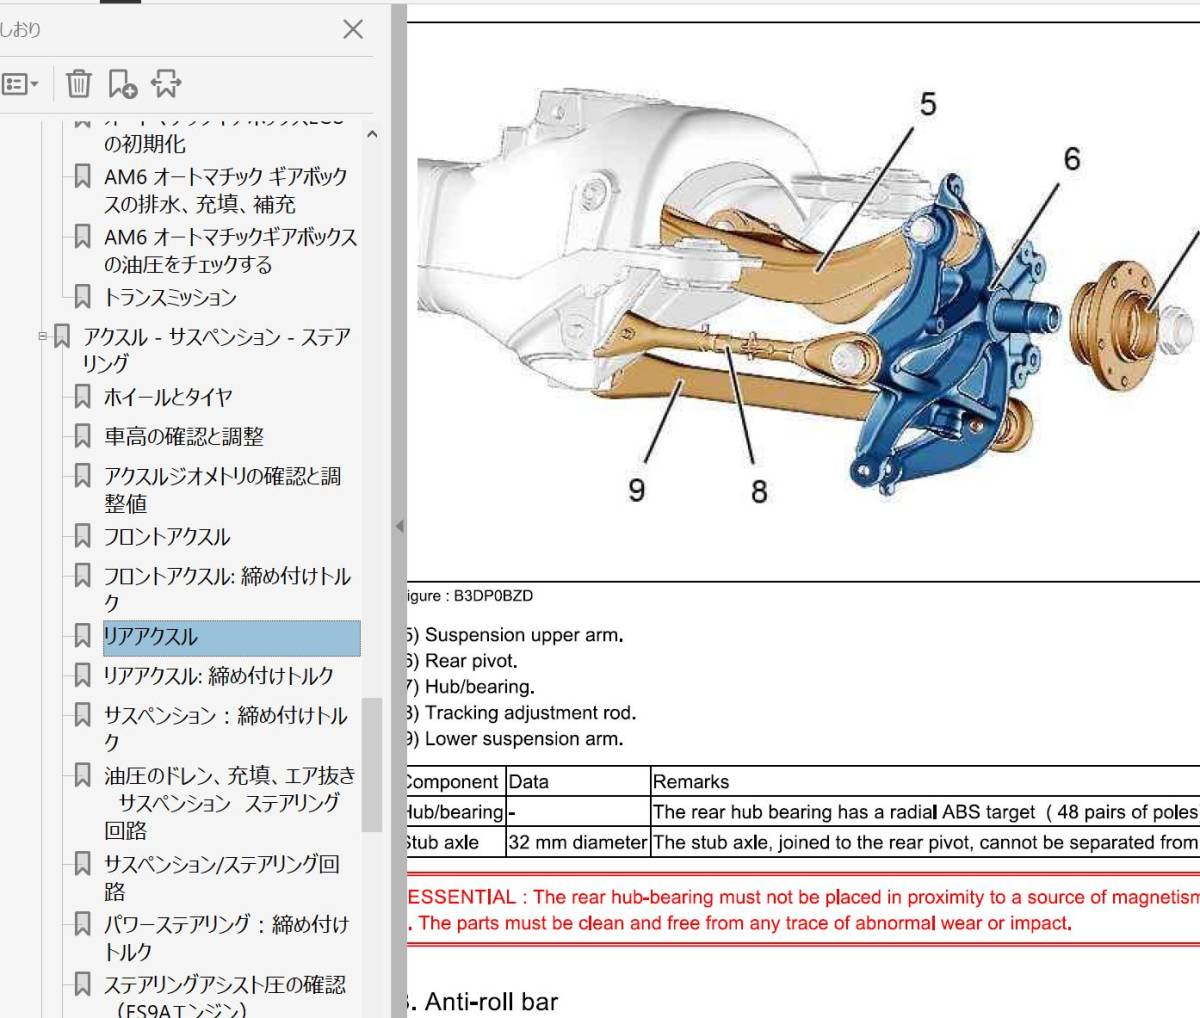Click bookmark icon beside リアアクスル
The image size is (1200, 1018).
point(83,635)
